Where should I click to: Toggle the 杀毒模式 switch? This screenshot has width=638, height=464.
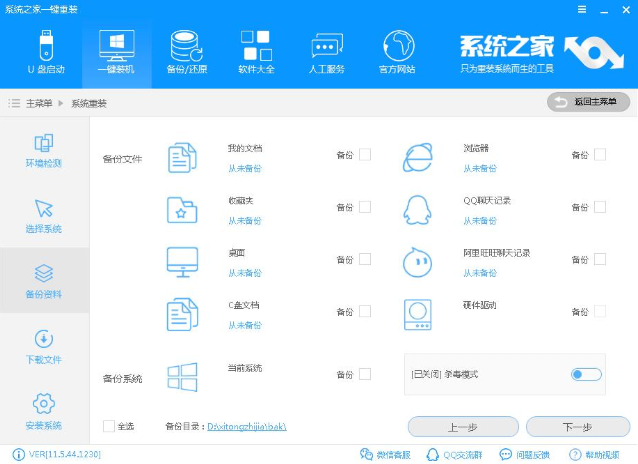pos(586,374)
